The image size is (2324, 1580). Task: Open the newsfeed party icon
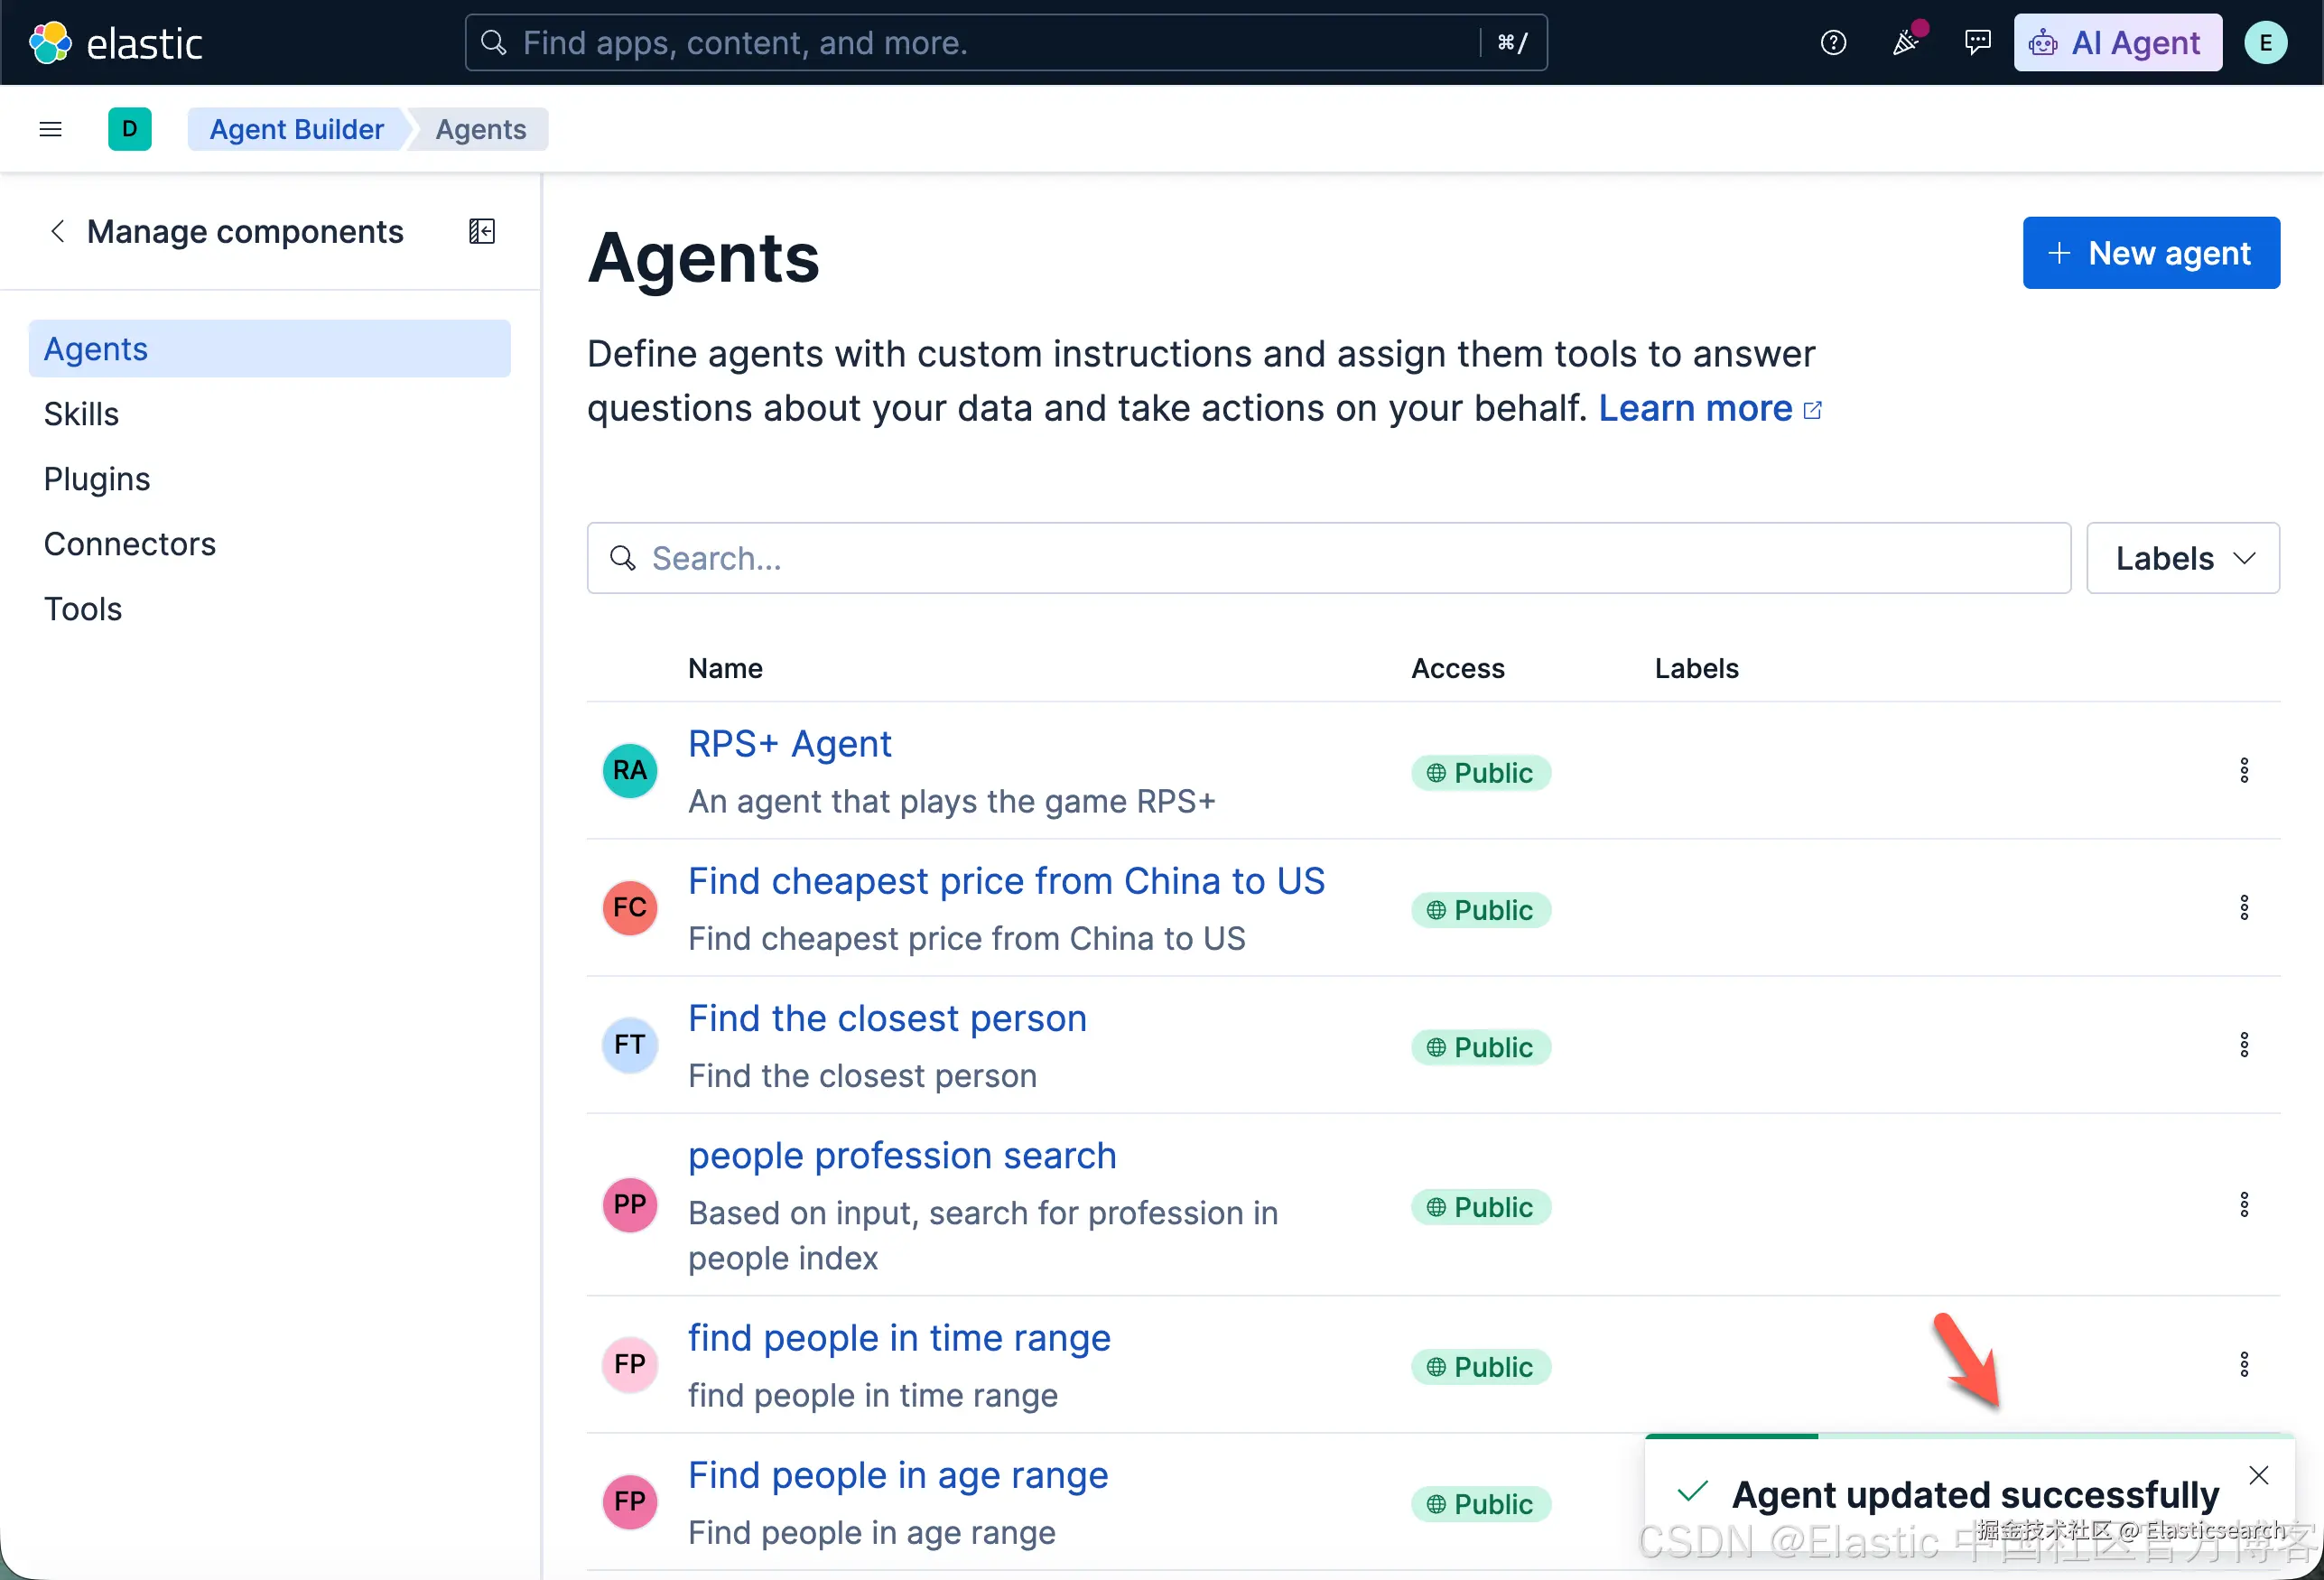(1906, 43)
